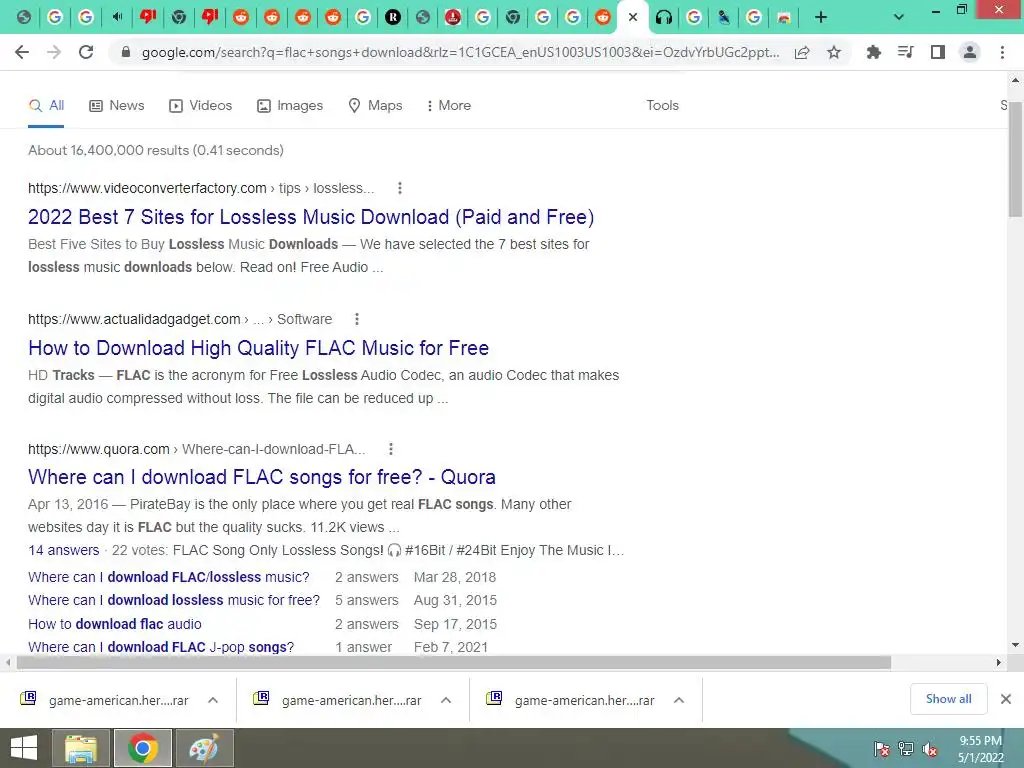The height and width of the screenshot is (768, 1024).
Task: Click the quora.com URL breadcrumb
Action: coord(197,449)
